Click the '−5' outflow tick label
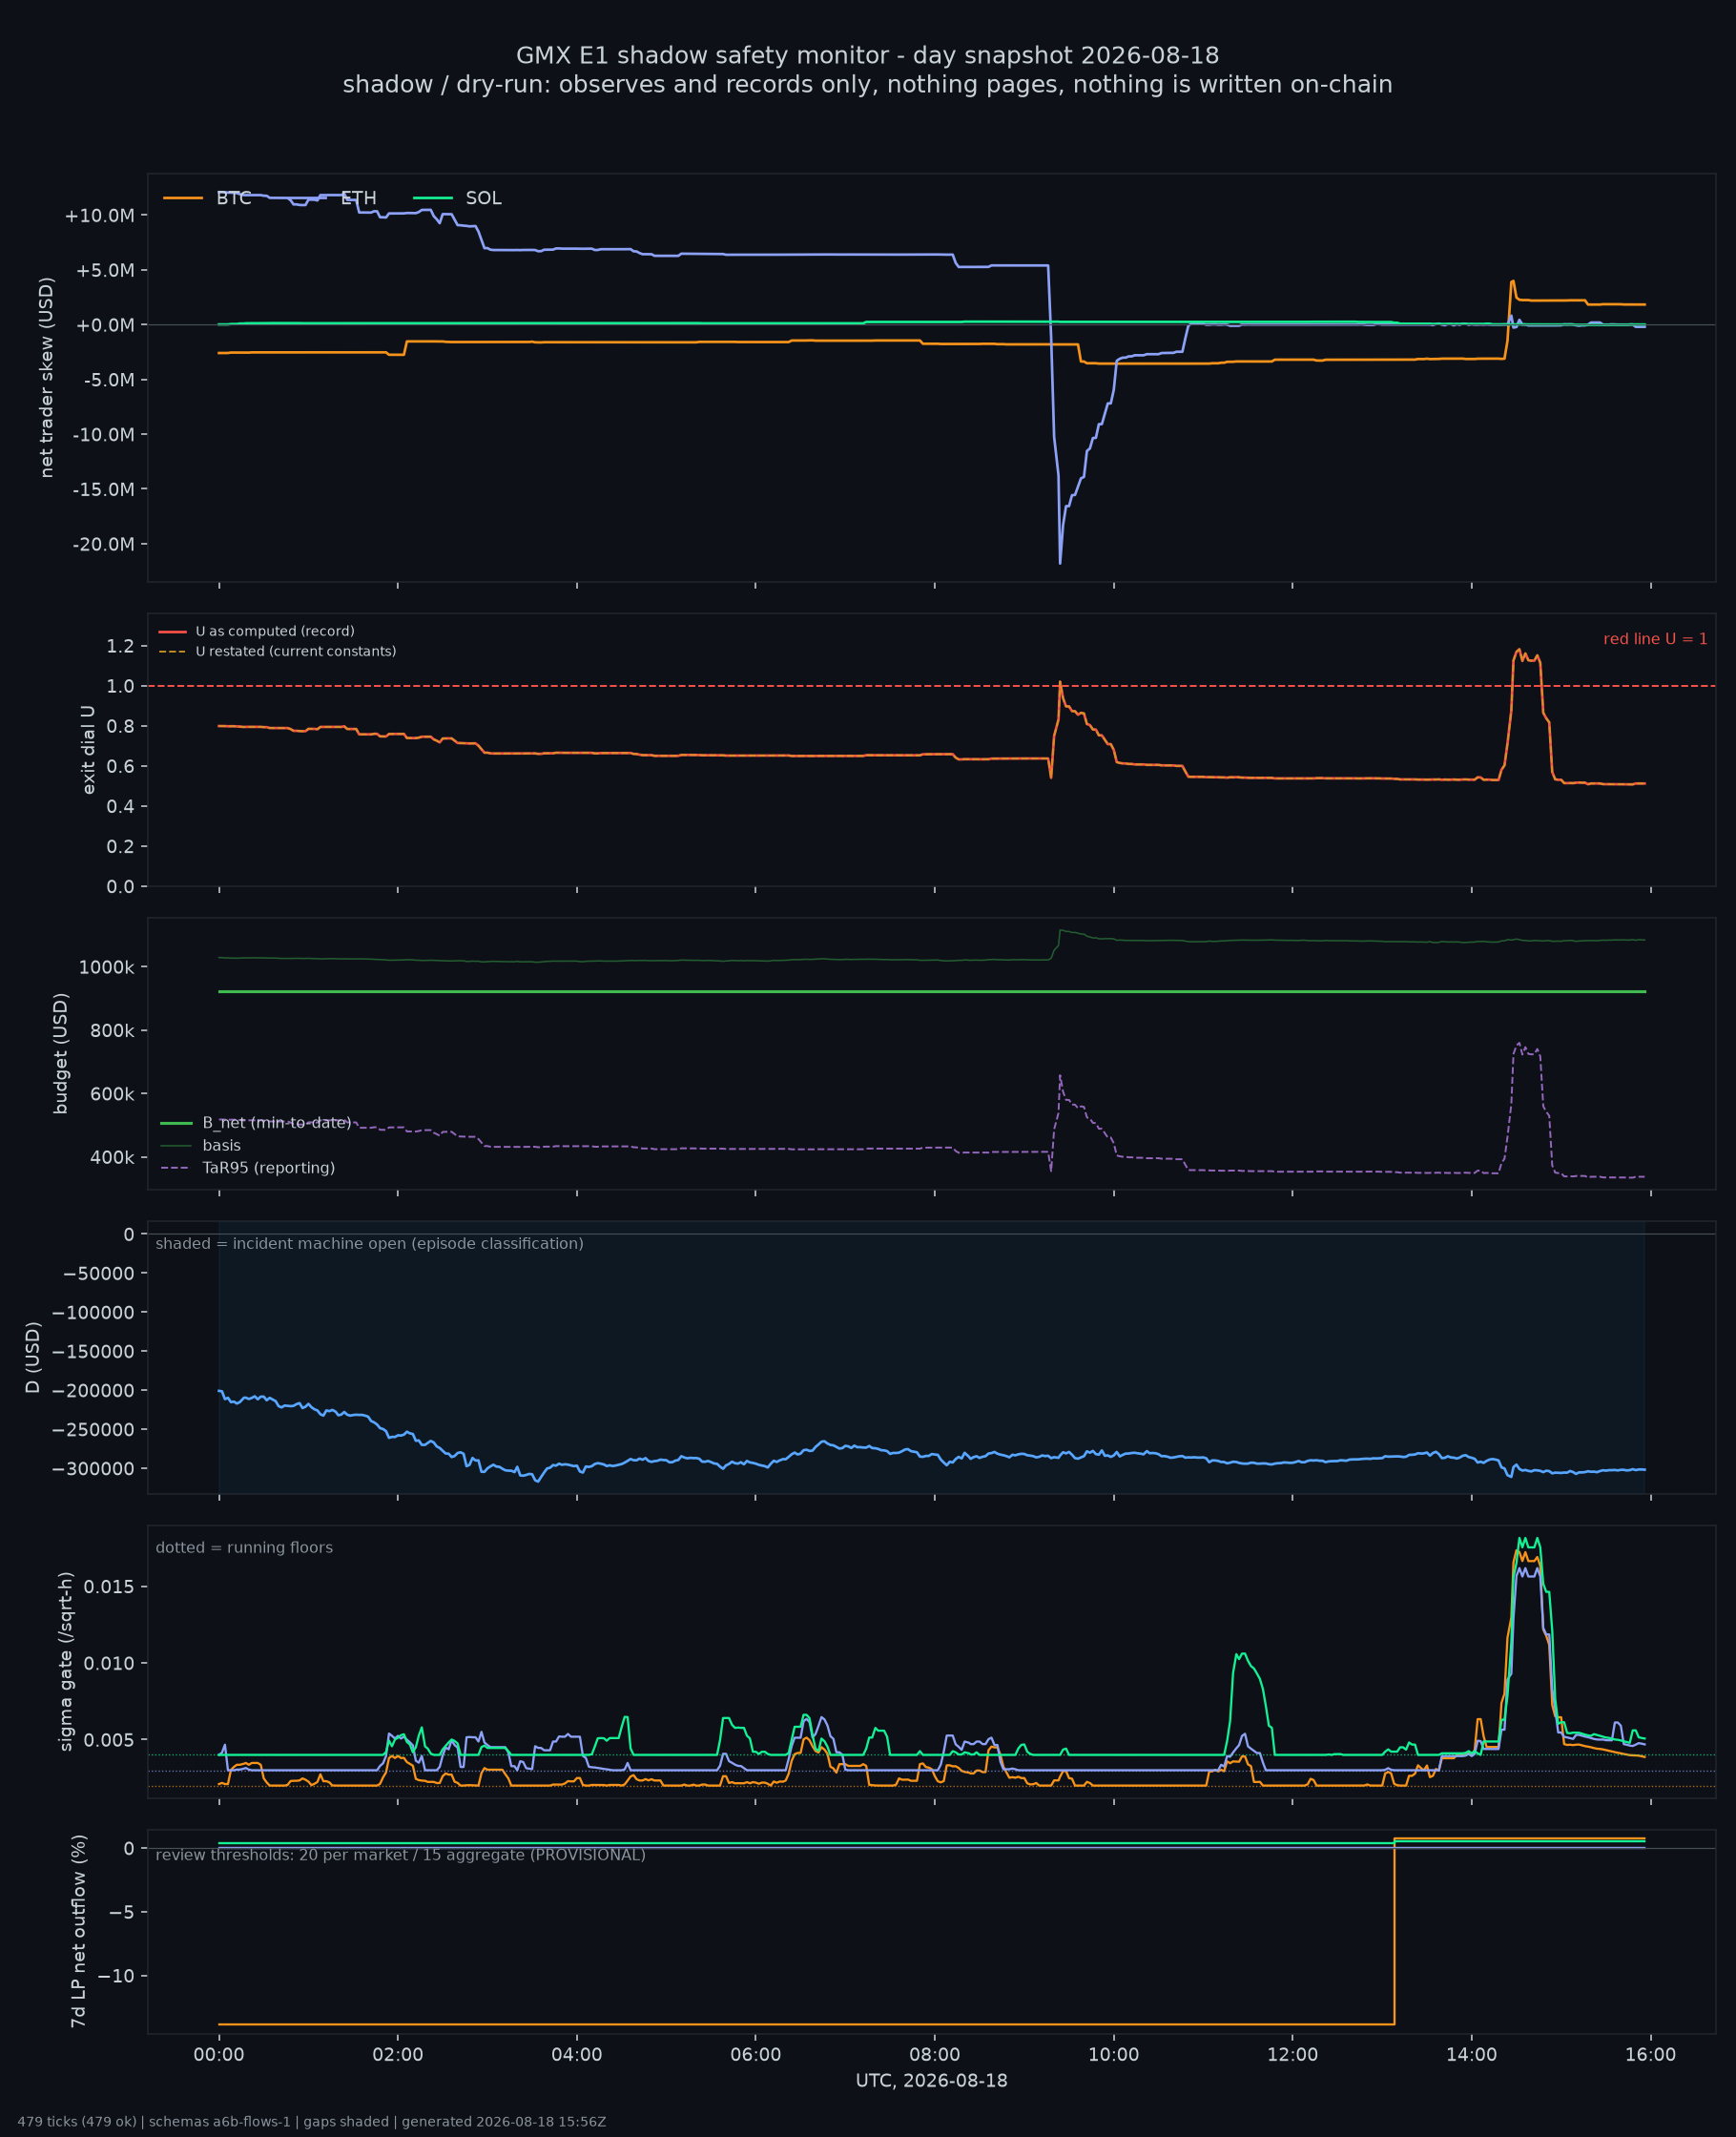The height and width of the screenshot is (2137, 1736). point(120,1913)
